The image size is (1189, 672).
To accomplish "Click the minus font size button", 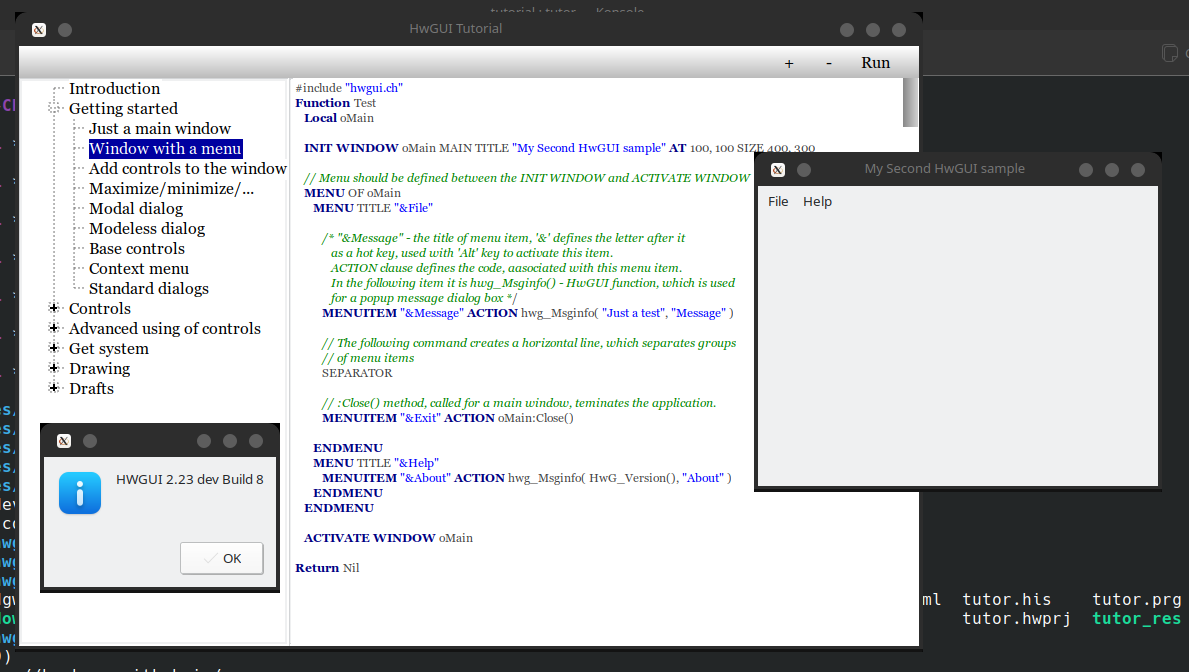I will [828, 63].
